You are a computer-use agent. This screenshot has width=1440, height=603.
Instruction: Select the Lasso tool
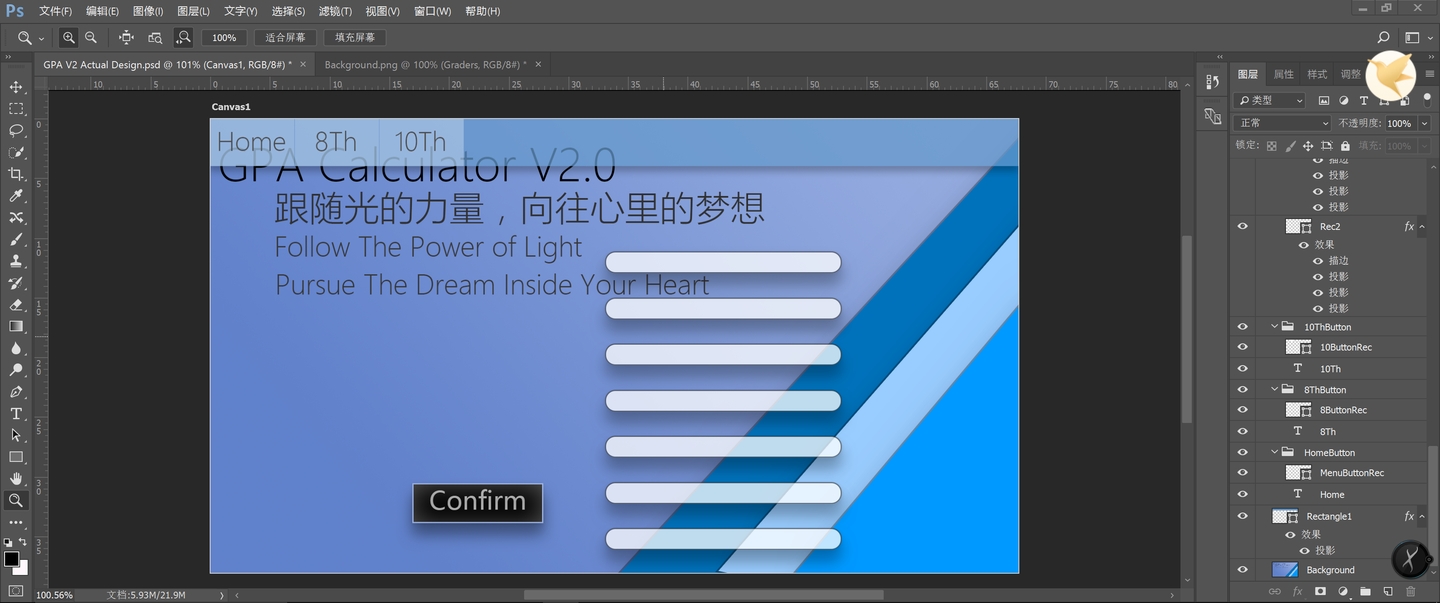pyautogui.click(x=16, y=130)
